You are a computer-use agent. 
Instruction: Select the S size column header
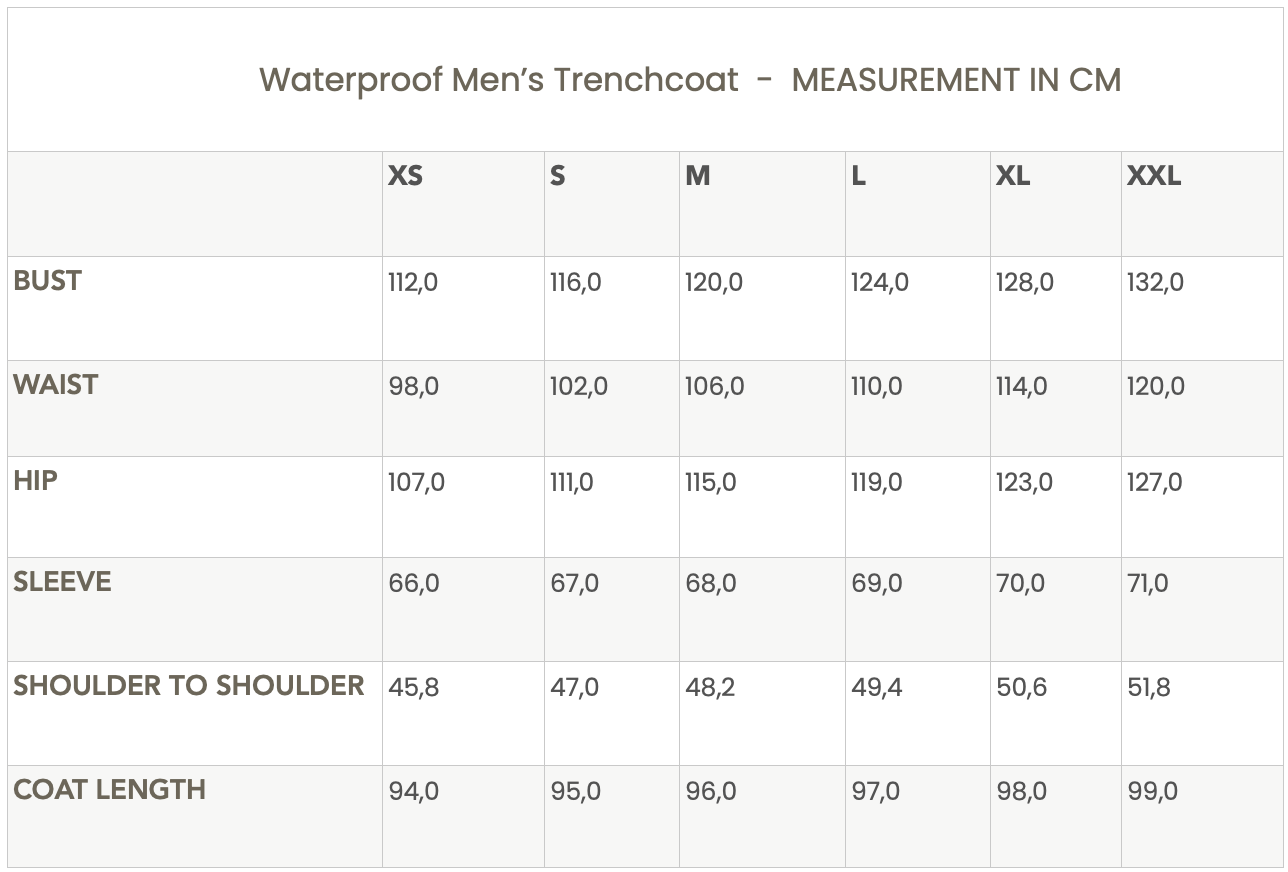click(x=557, y=176)
